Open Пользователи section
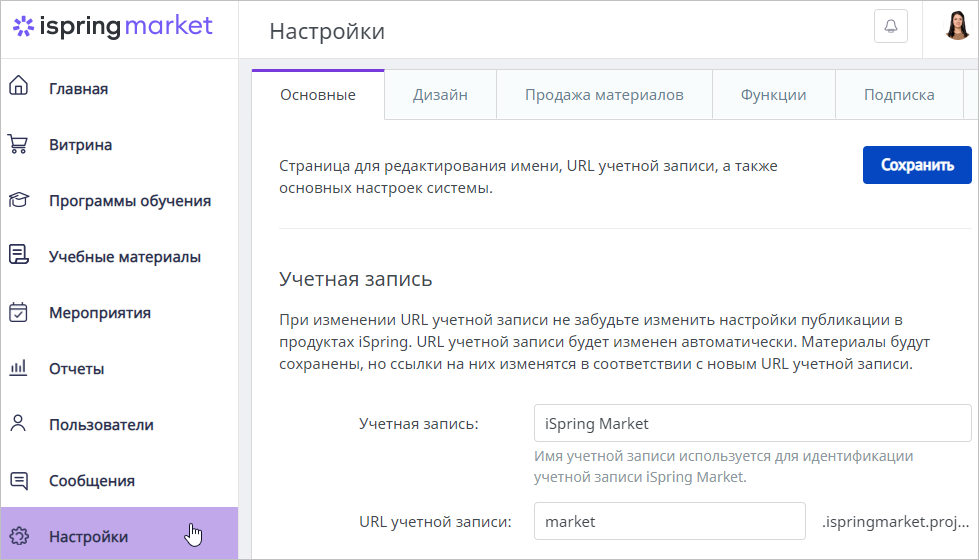979x560 pixels. click(x=101, y=425)
